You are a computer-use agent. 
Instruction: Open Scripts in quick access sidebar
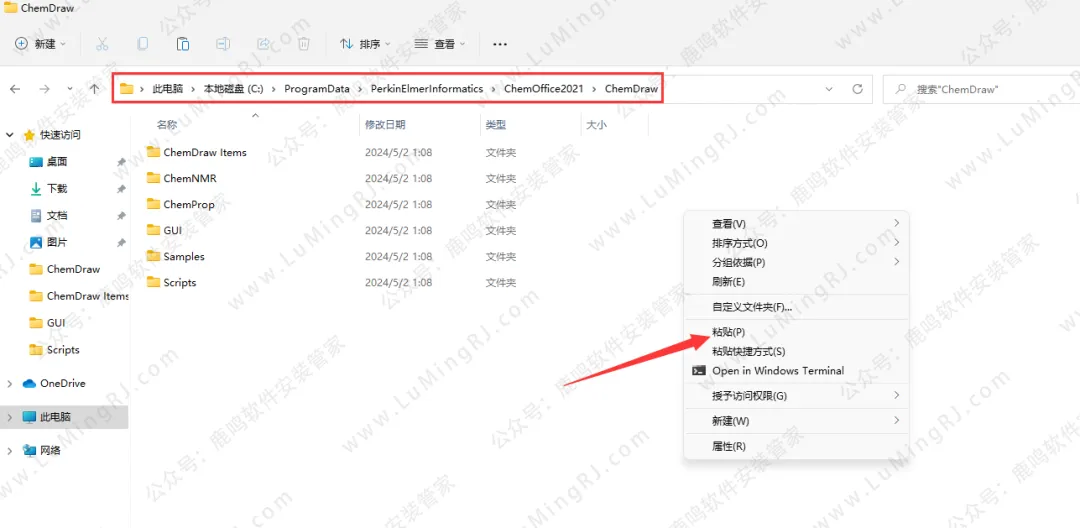tap(65, 350)
